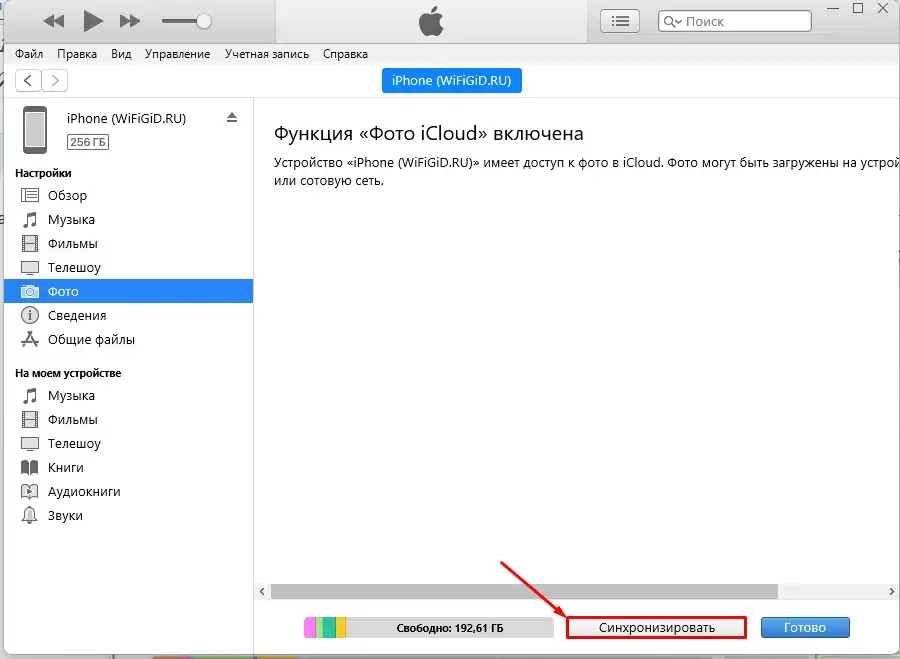Click inside the Поиск search field
The width and height of the screenshot is (900, 659).
[x=740, y=20]
